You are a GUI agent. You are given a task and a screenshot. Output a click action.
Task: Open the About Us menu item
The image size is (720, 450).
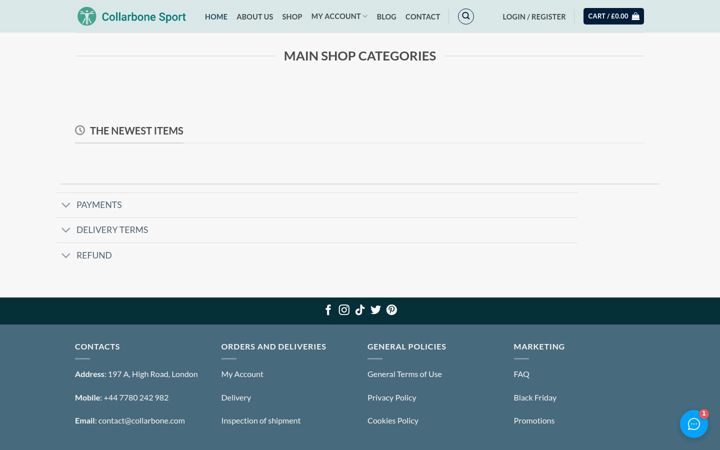click(x=255, y=17)
